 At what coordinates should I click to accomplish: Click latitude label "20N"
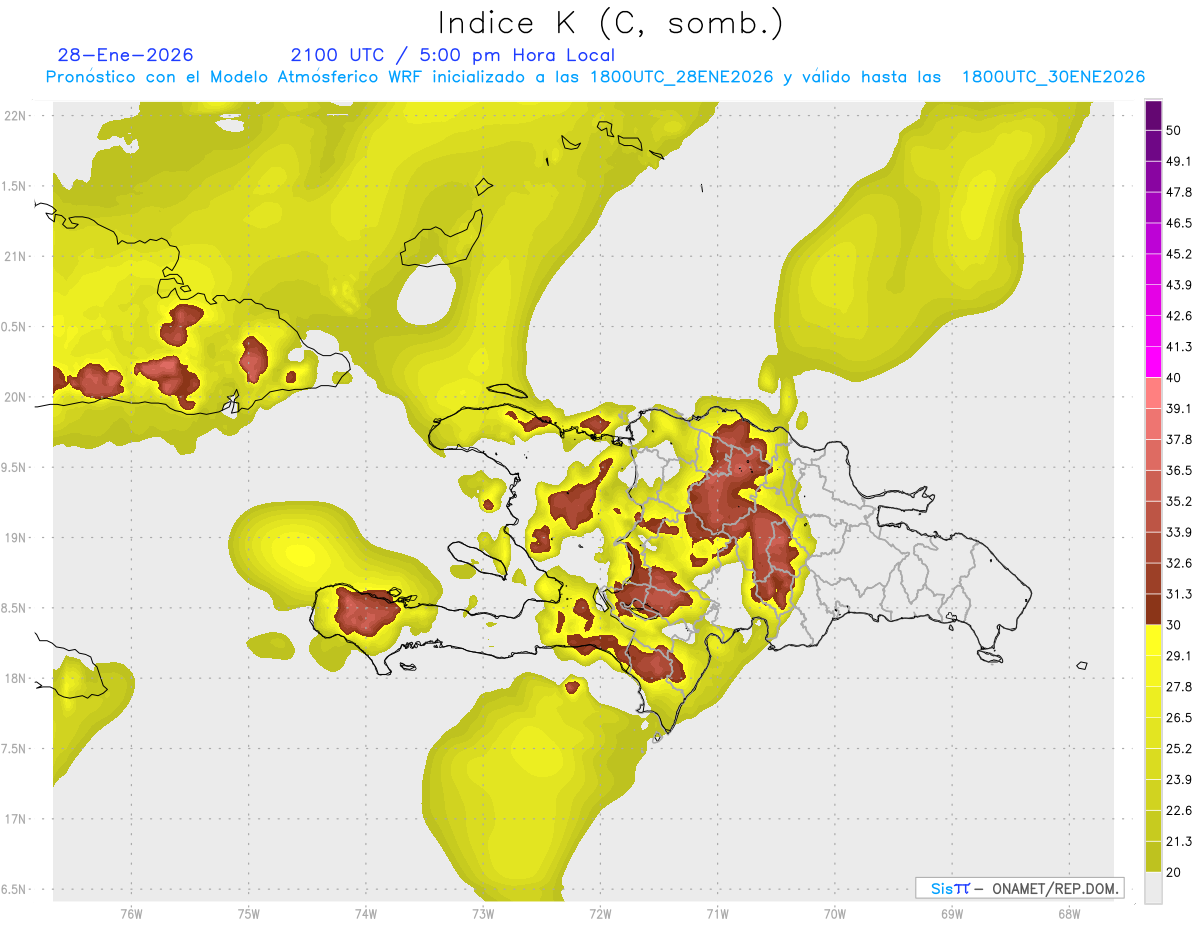(15, 397)
